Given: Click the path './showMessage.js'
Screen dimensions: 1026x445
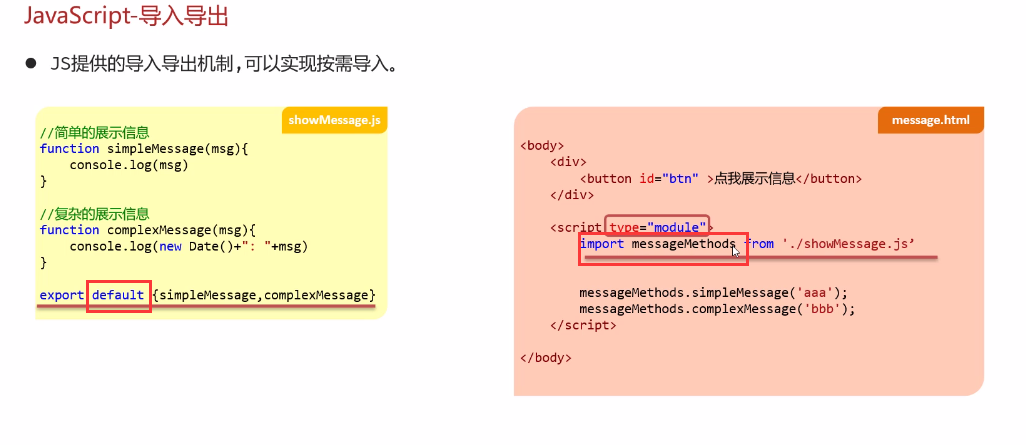Looking at the screenshot, I should [847, 244].
